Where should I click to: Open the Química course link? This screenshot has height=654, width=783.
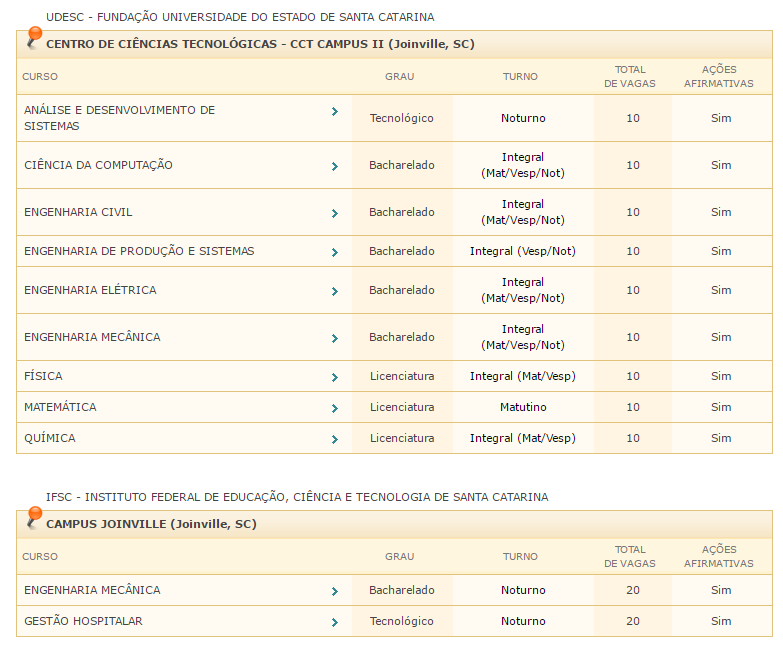(x=50, y=438)
